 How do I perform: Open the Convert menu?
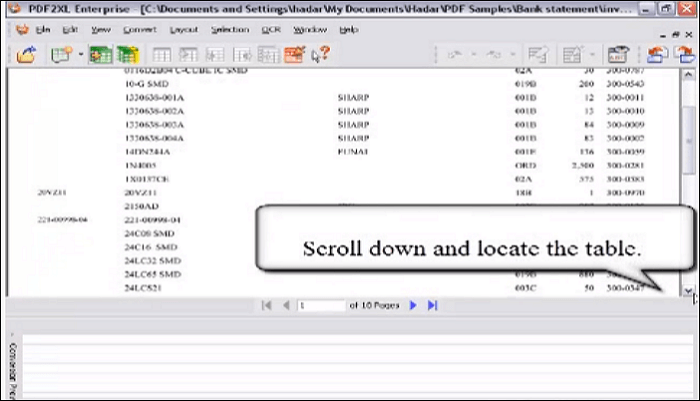(x=139, y=30)
